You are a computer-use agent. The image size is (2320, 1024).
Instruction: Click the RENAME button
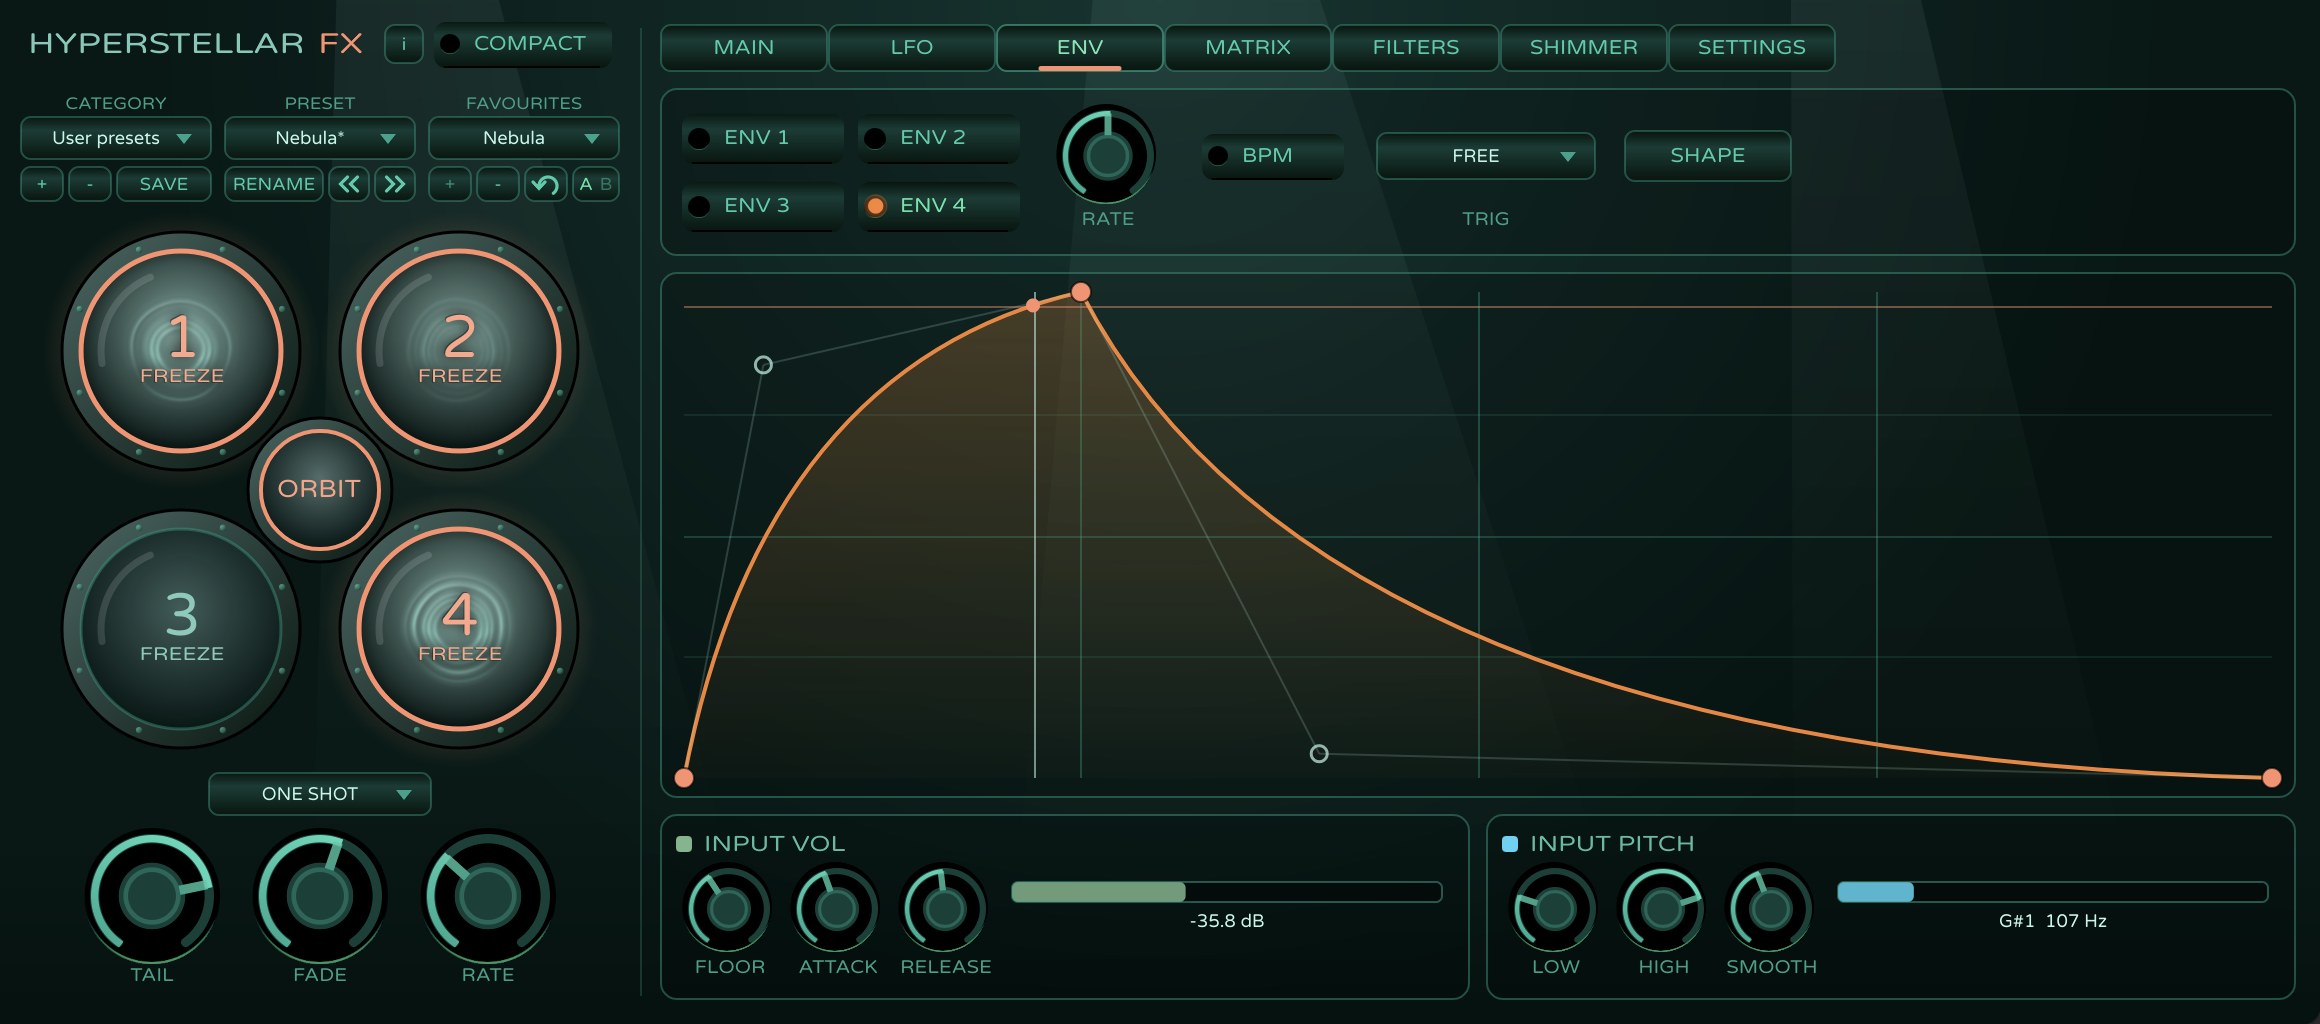coord(274,184)
